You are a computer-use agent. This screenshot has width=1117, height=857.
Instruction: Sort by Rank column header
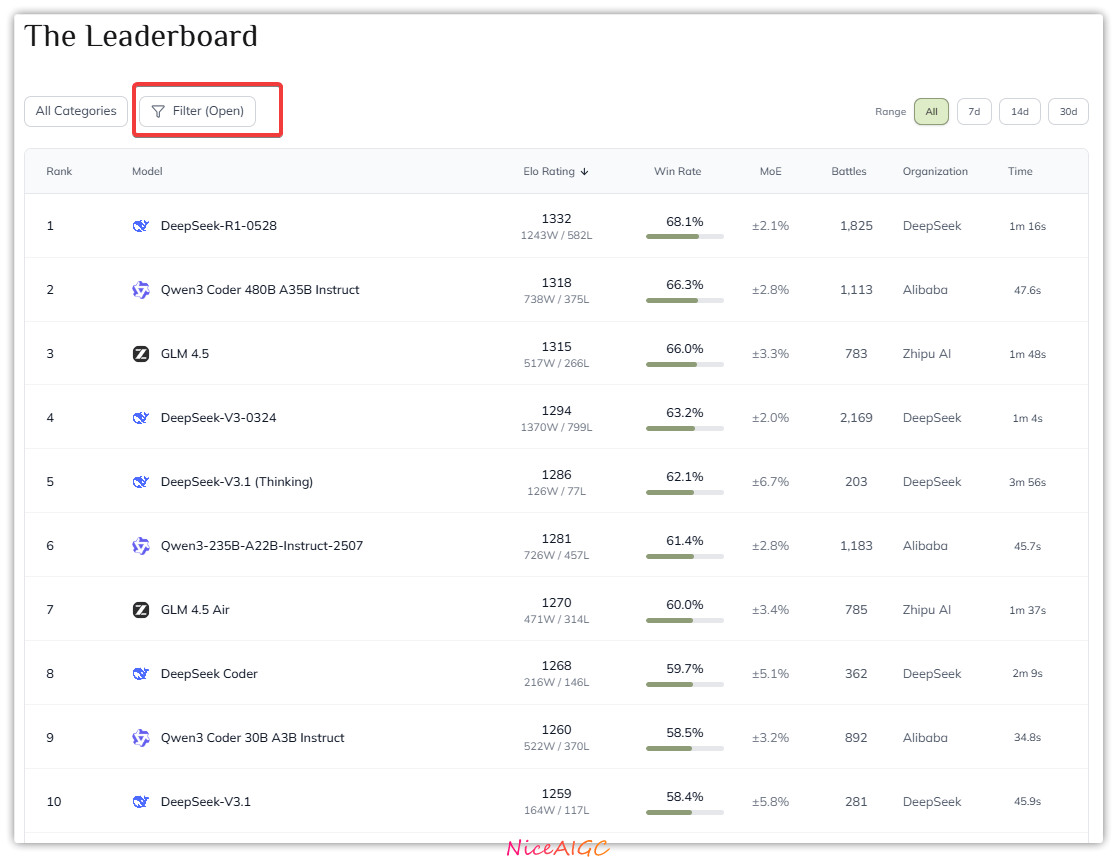point(59,172)
